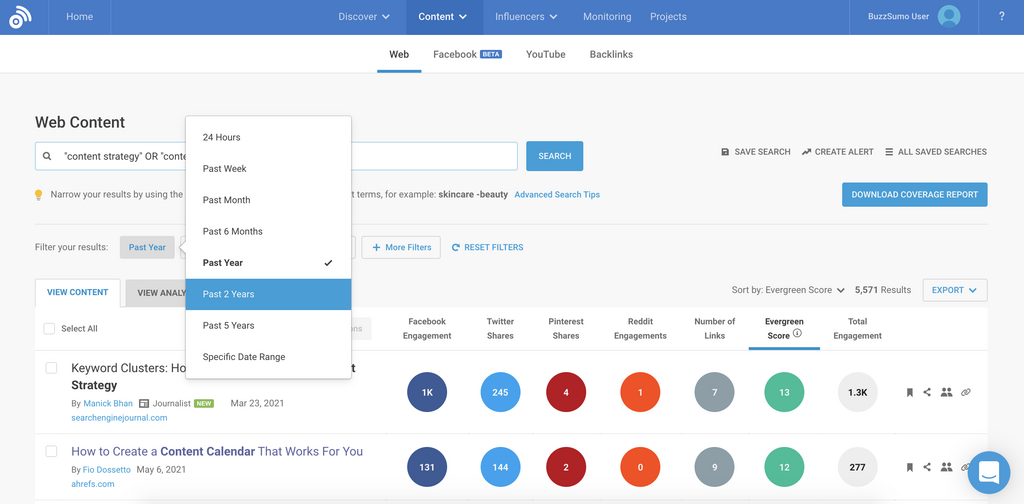Tick checkbox for Keyword Clusters article

52,368
